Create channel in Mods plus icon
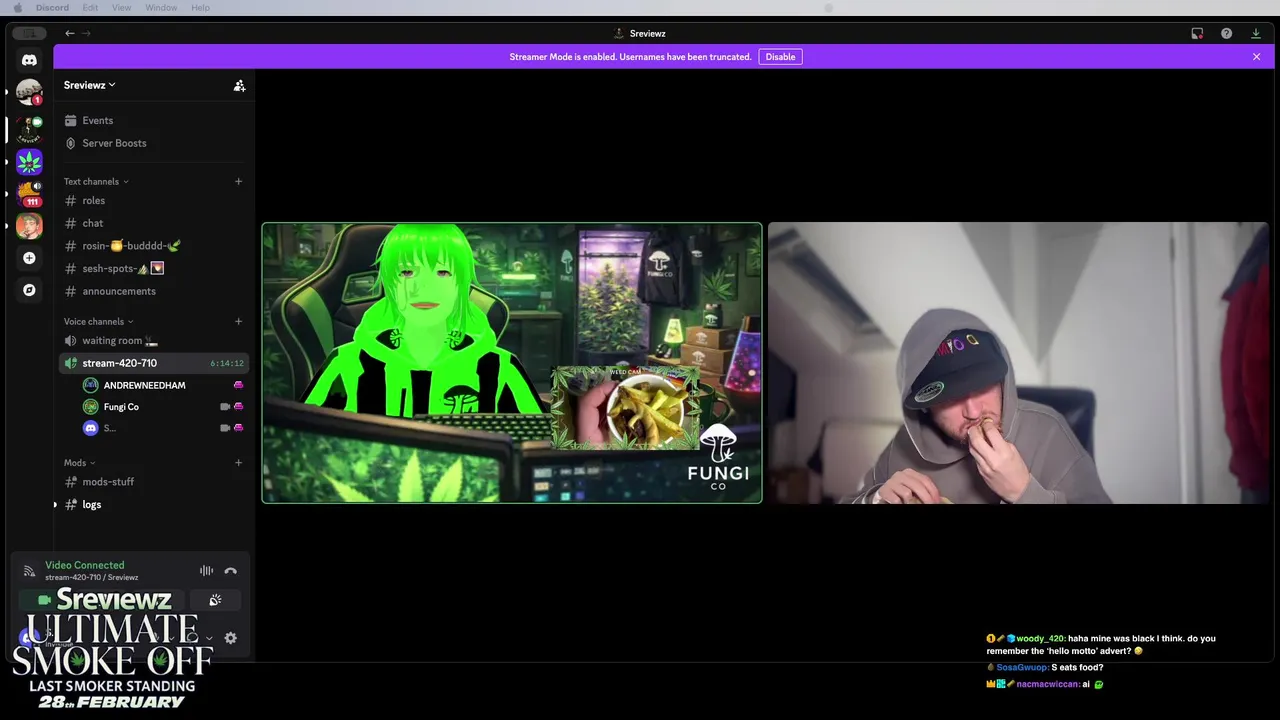Screen dimensions: 1280x720 (238, 462)
